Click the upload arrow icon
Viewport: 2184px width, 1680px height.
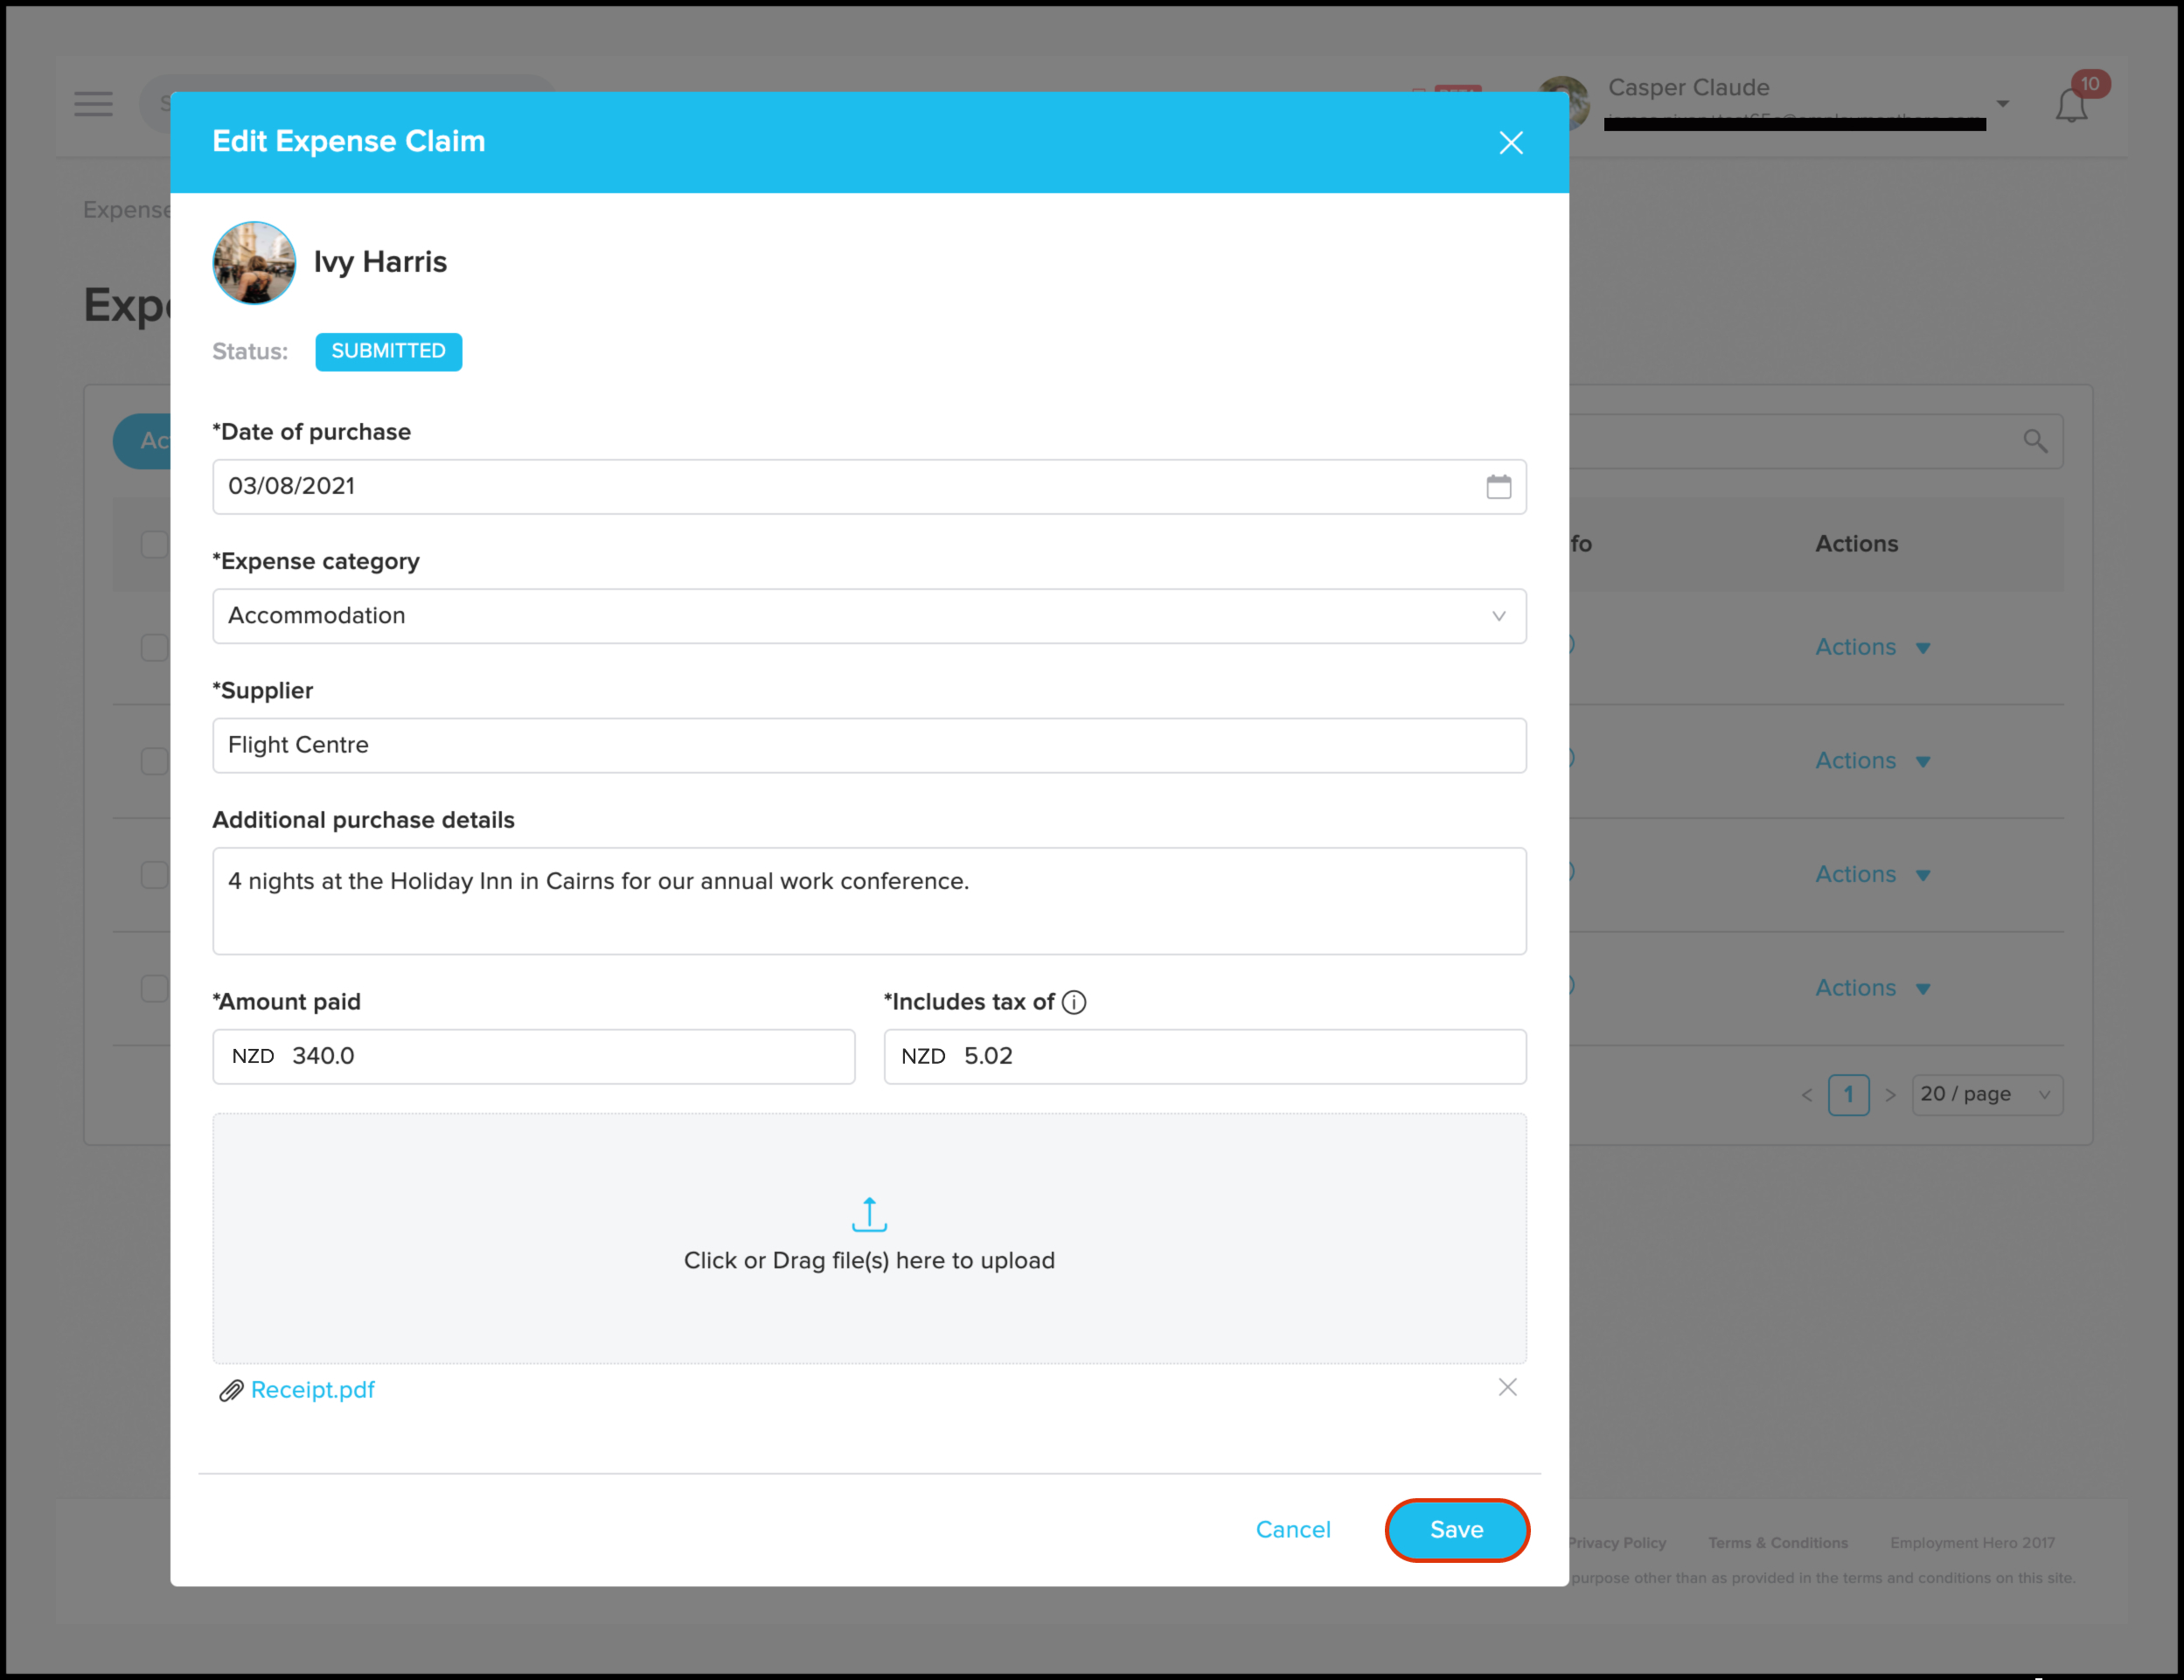tap(868, 1214)
